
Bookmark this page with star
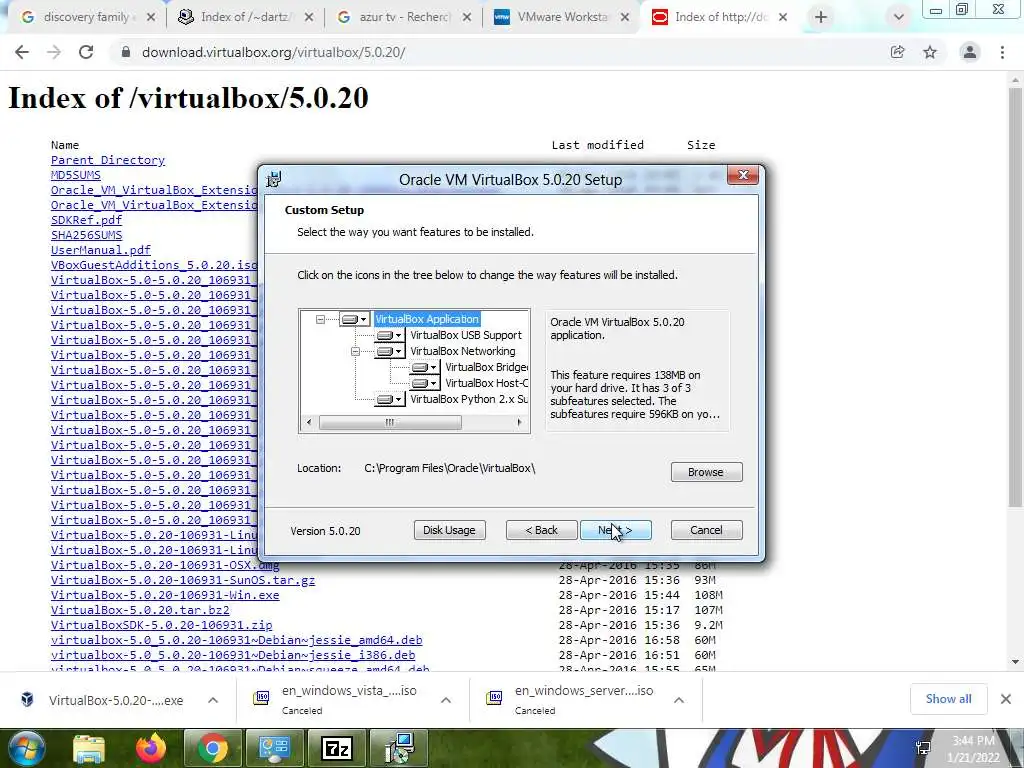930,52
